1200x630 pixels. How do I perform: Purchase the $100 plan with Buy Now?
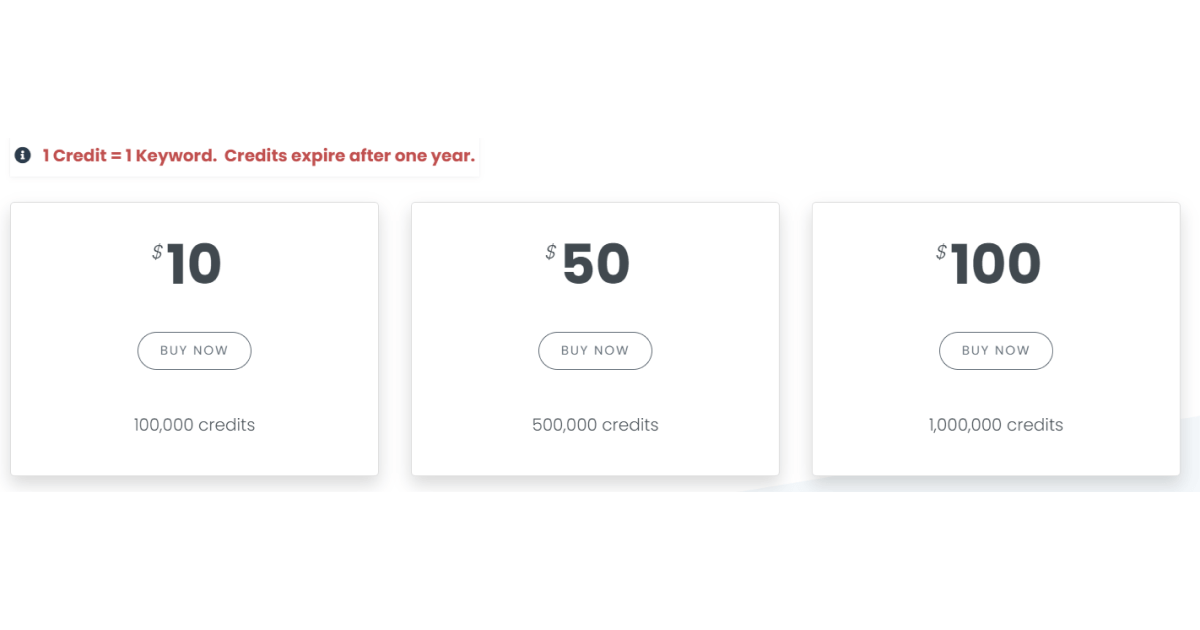click(995, 351)
